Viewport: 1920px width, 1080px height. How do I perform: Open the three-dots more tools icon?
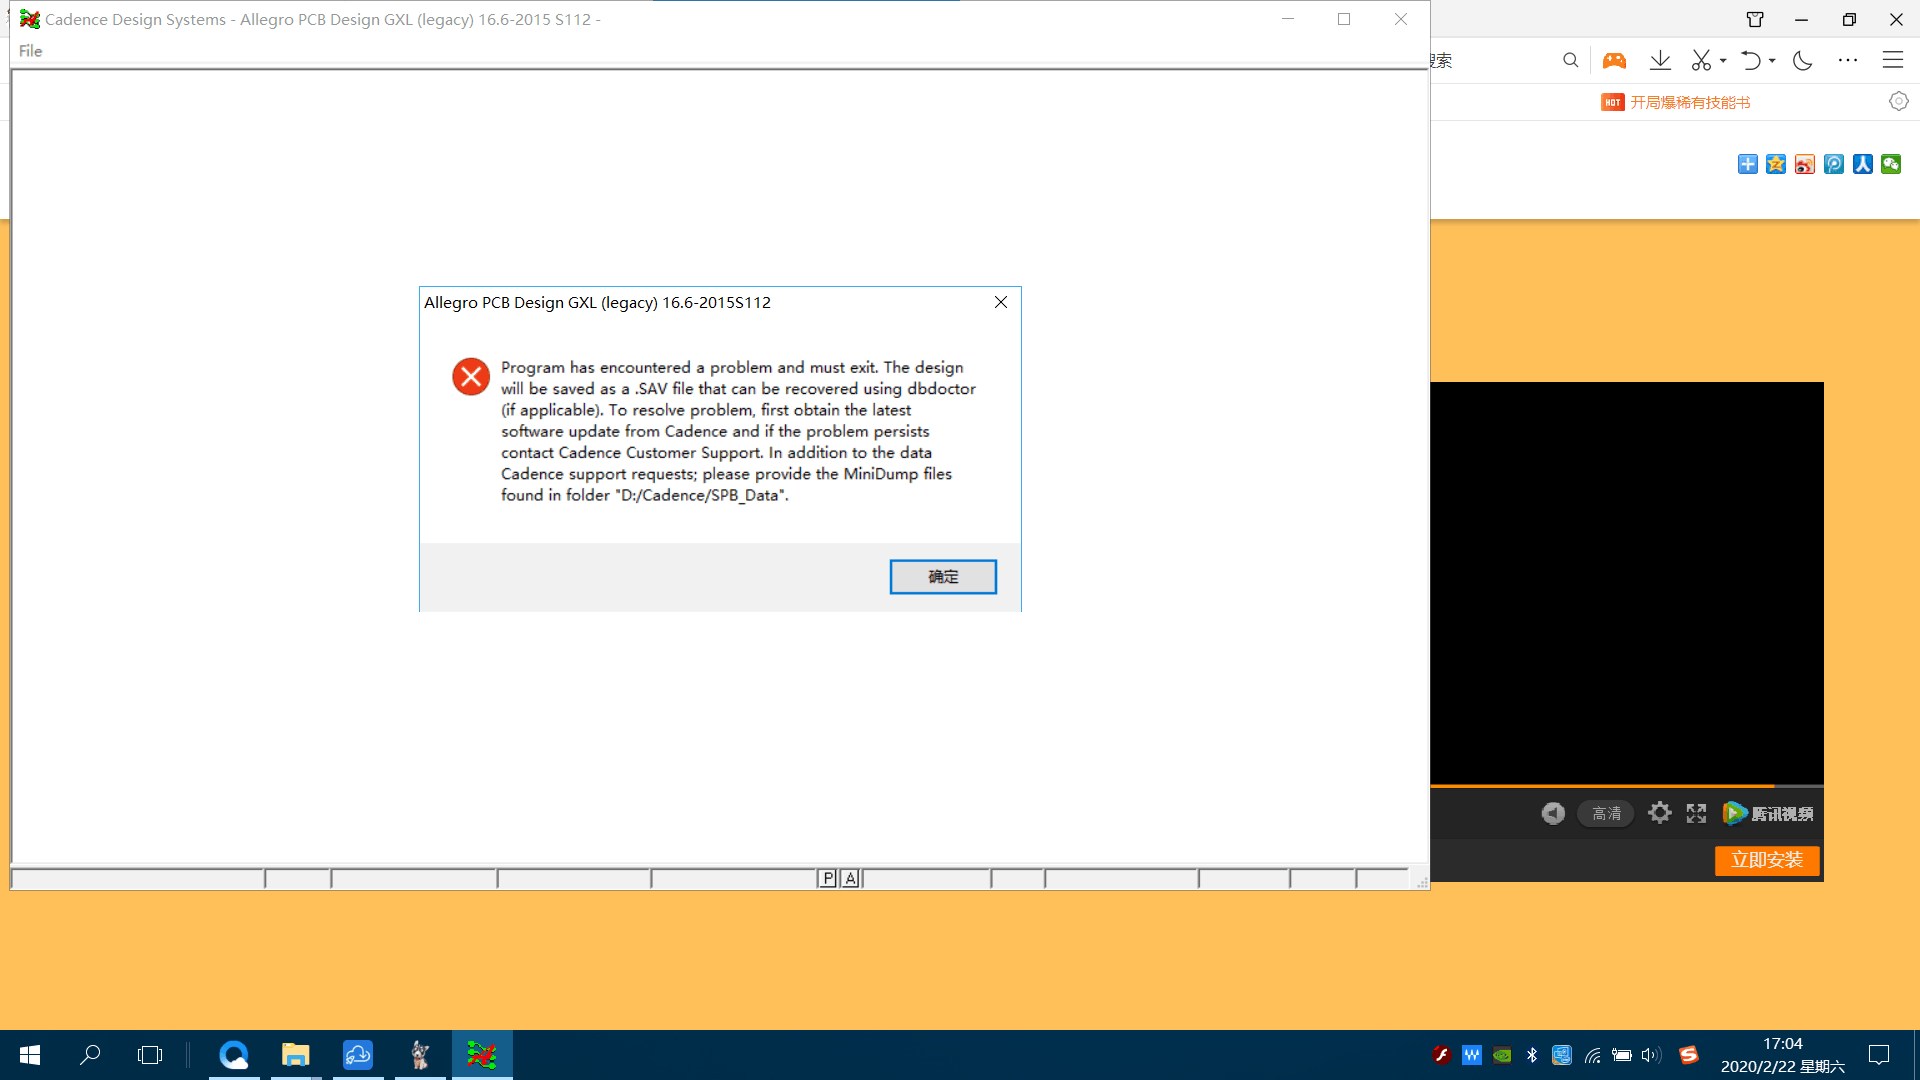[1848, 61]
